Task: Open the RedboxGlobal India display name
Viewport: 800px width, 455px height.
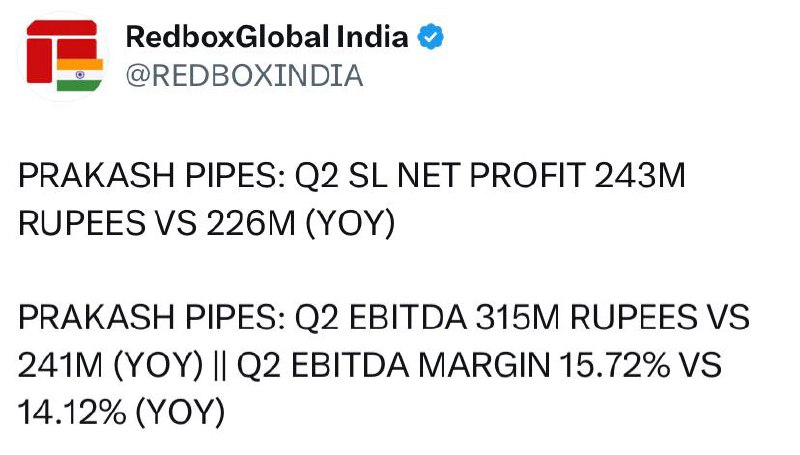Action: pos(267,37)
